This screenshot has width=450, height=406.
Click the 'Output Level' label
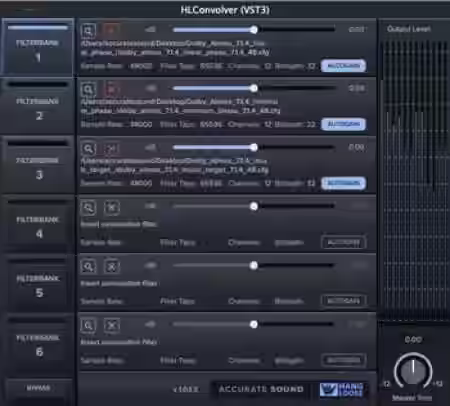(x=409, y=29)
